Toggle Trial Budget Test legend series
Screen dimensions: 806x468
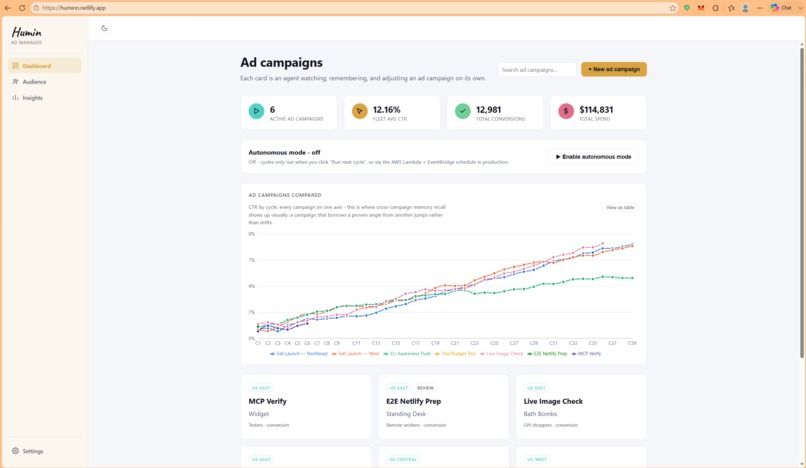point(455,354)
